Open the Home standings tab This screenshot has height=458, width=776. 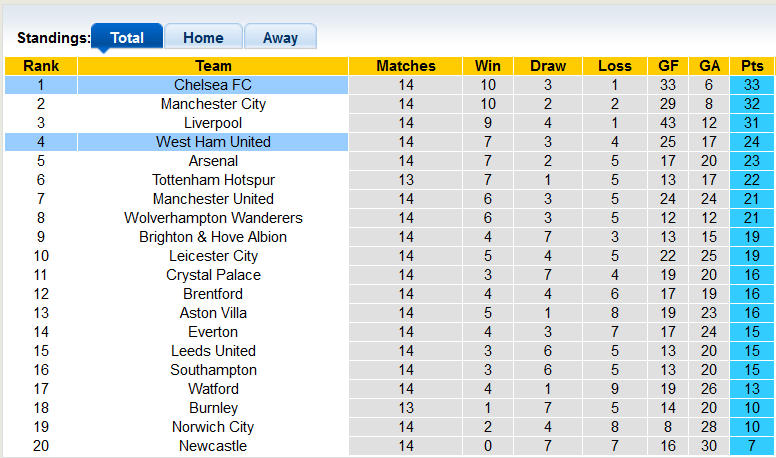click(x=203, y=38)
